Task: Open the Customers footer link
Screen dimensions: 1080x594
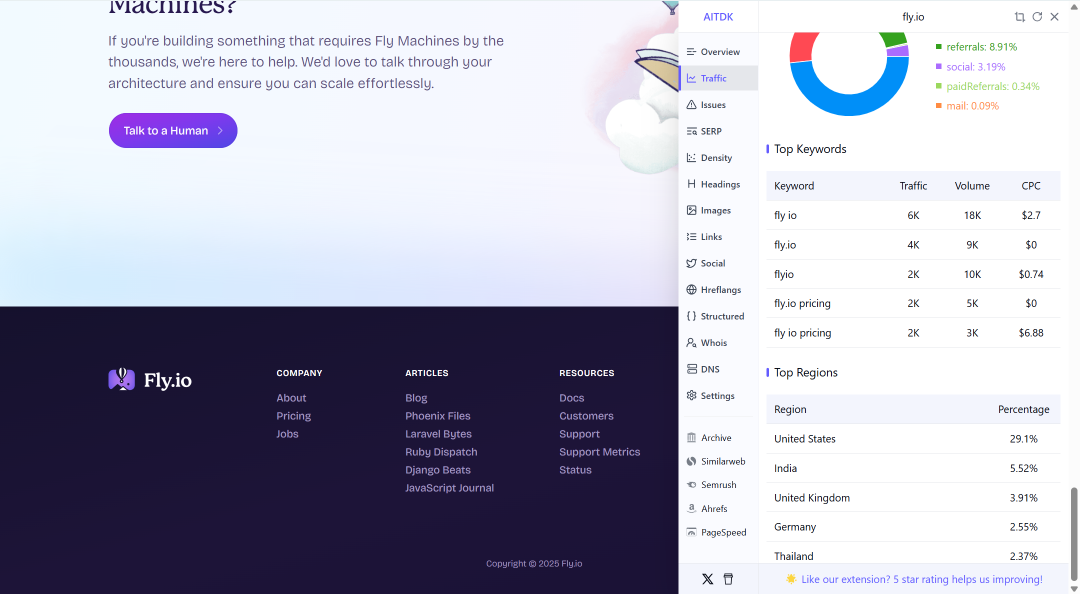Action: [x=586, y=416]
